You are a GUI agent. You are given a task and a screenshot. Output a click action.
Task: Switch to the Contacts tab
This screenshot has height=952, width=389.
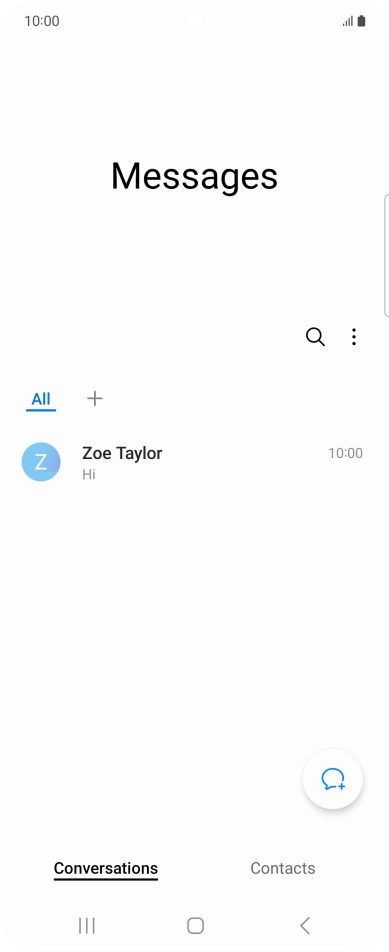283,868
